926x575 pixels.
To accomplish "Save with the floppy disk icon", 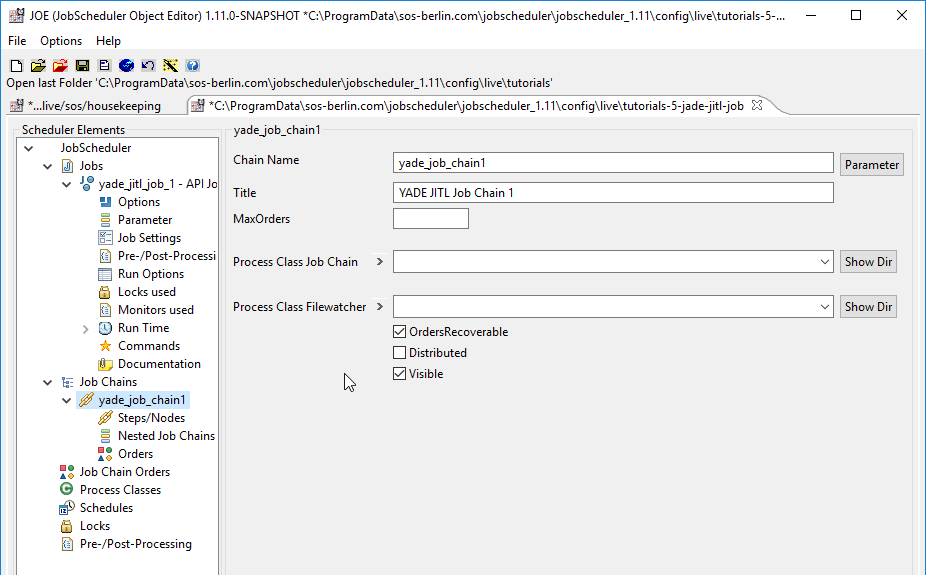I will 83,66.
